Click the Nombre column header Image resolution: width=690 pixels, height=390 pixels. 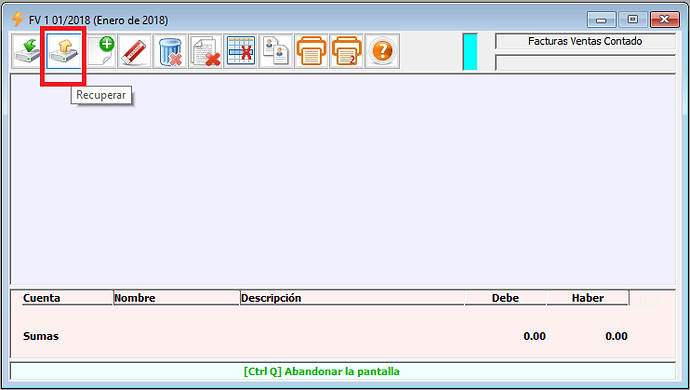click(x=176, y=298)
